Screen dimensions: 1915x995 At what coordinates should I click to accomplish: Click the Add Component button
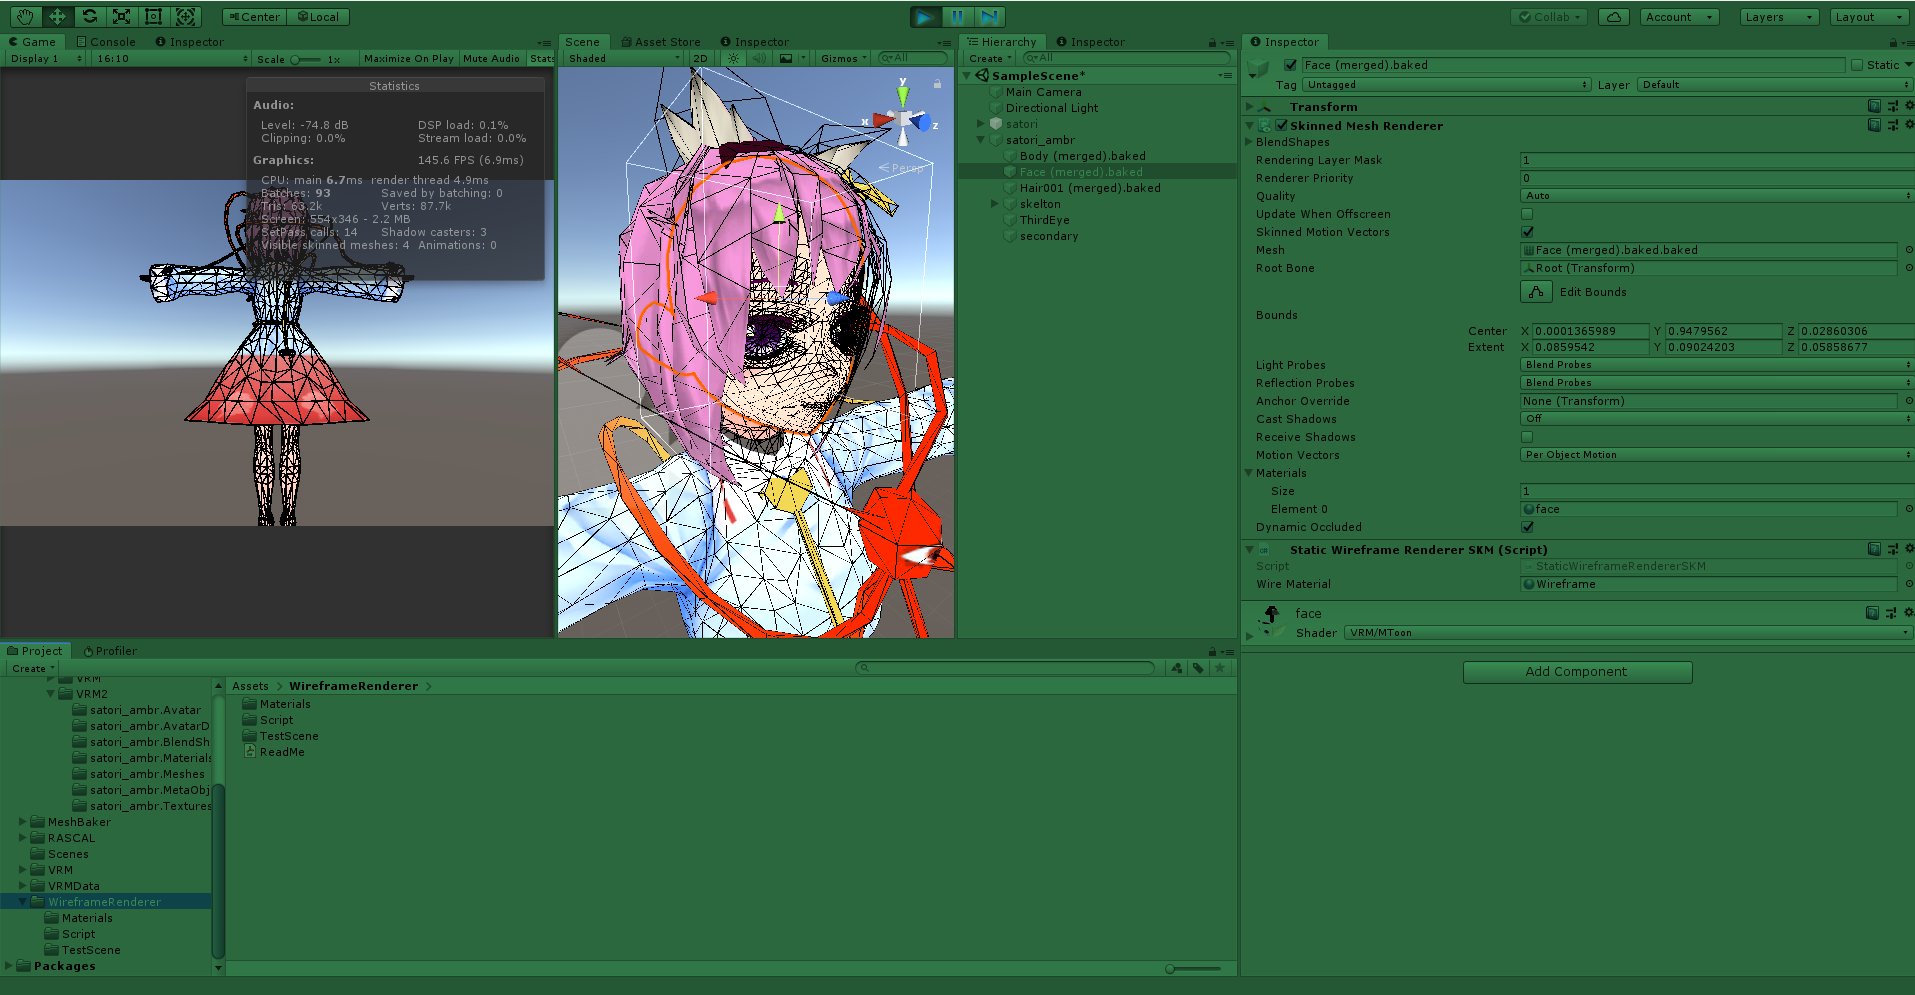pyautogui.click(x=1577, y=672)
